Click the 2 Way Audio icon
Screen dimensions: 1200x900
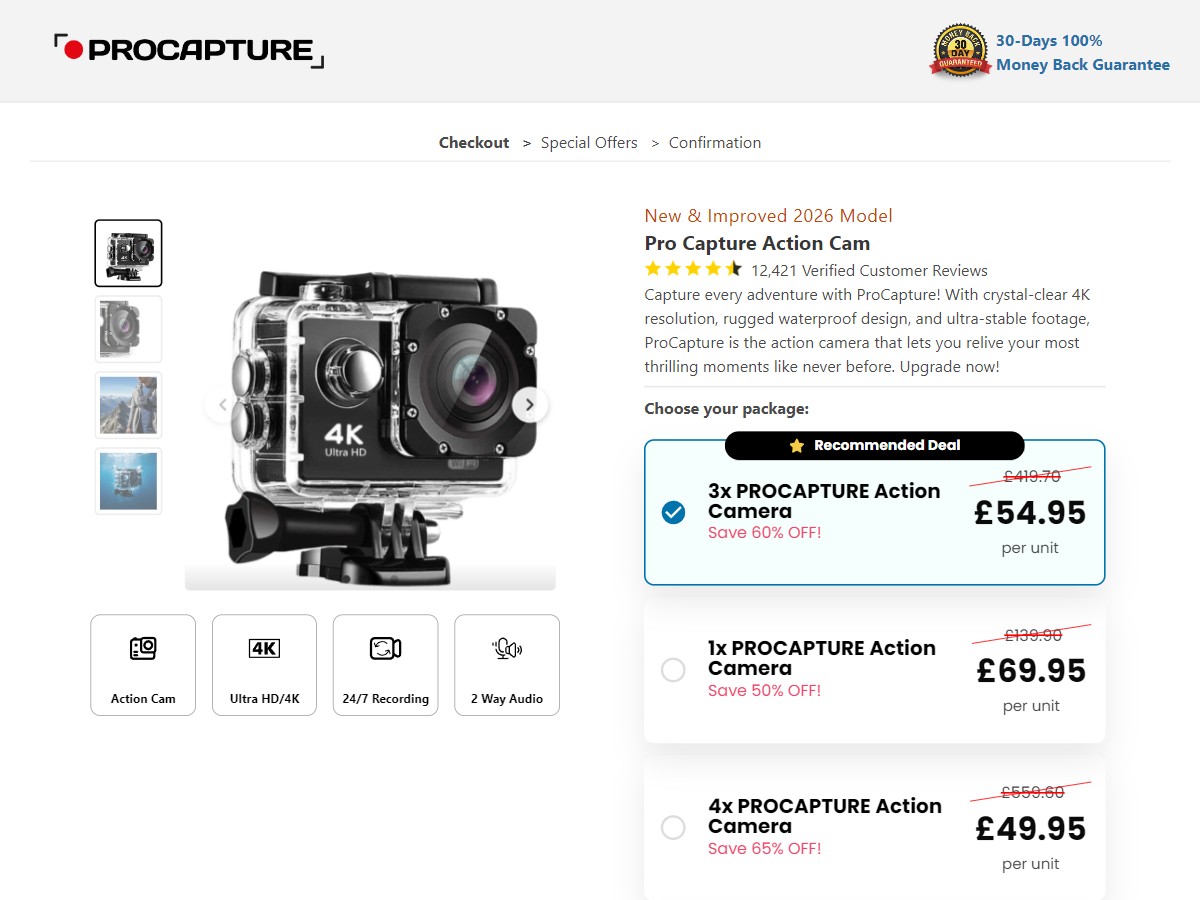pos(507,649)
